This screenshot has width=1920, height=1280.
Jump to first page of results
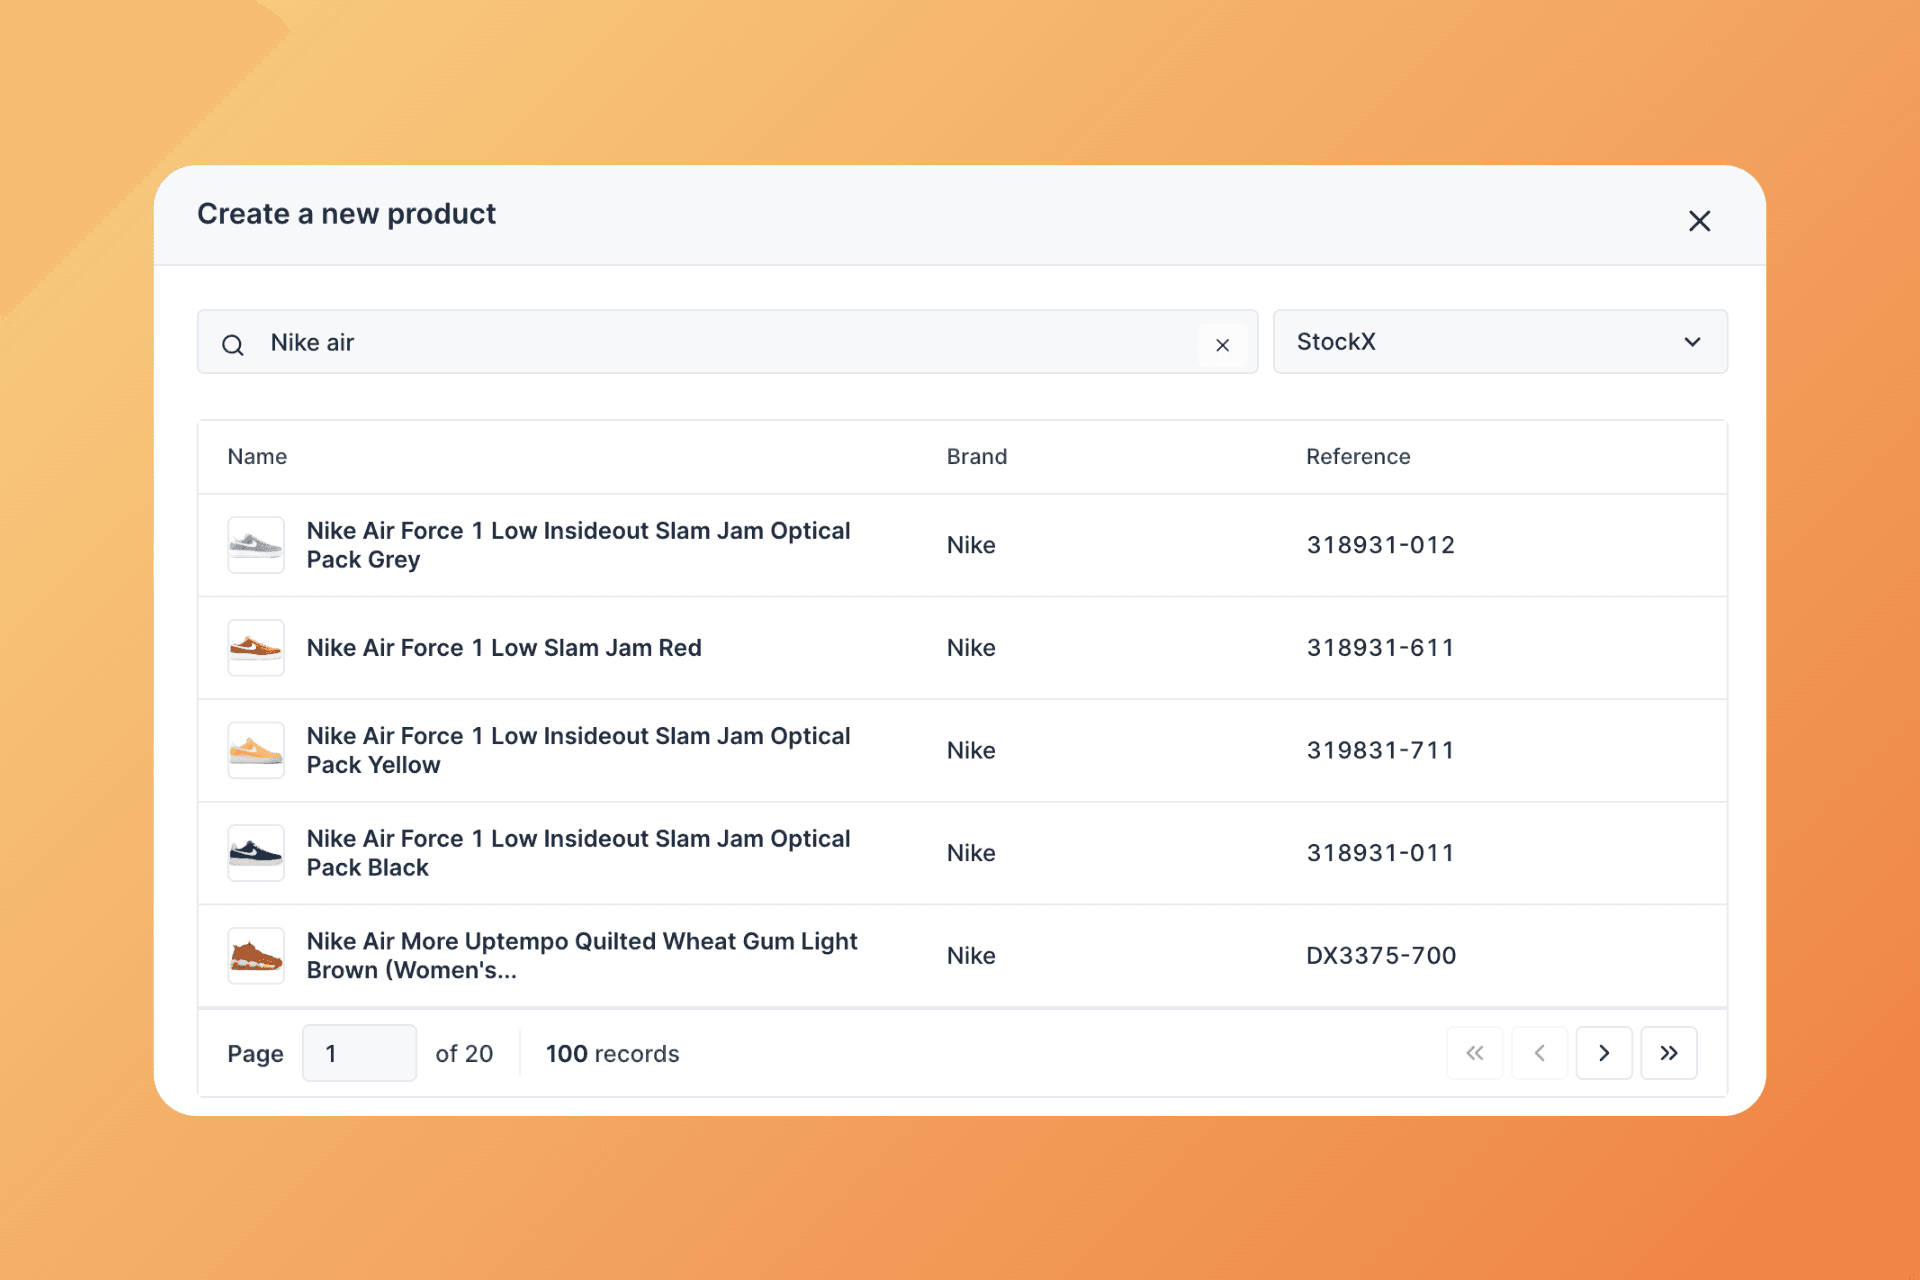pyautogui.click(x=1474, y=1053)
